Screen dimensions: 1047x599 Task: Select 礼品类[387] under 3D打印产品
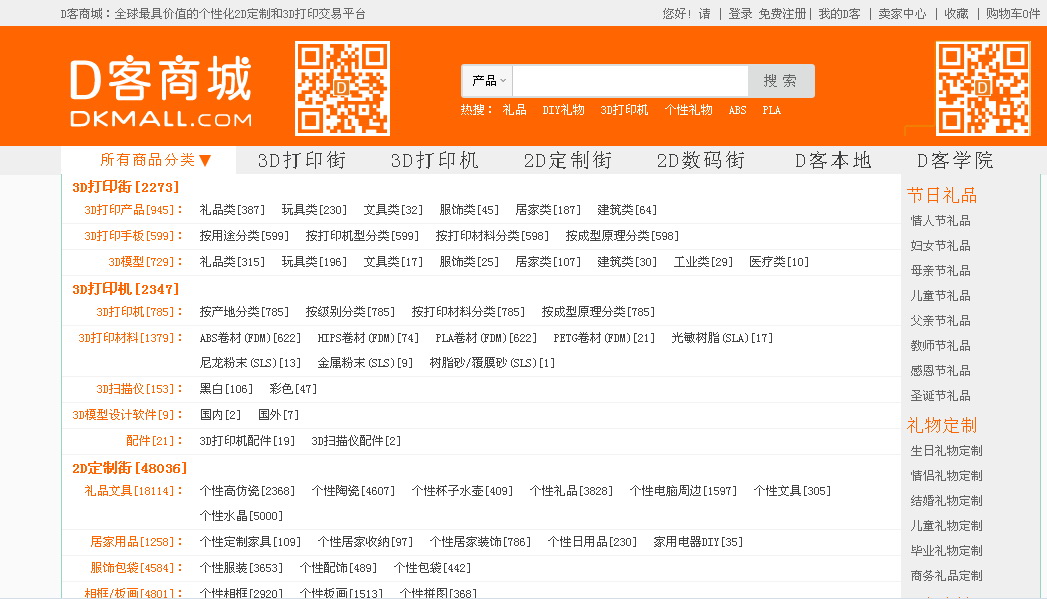(x=232, y=210)
